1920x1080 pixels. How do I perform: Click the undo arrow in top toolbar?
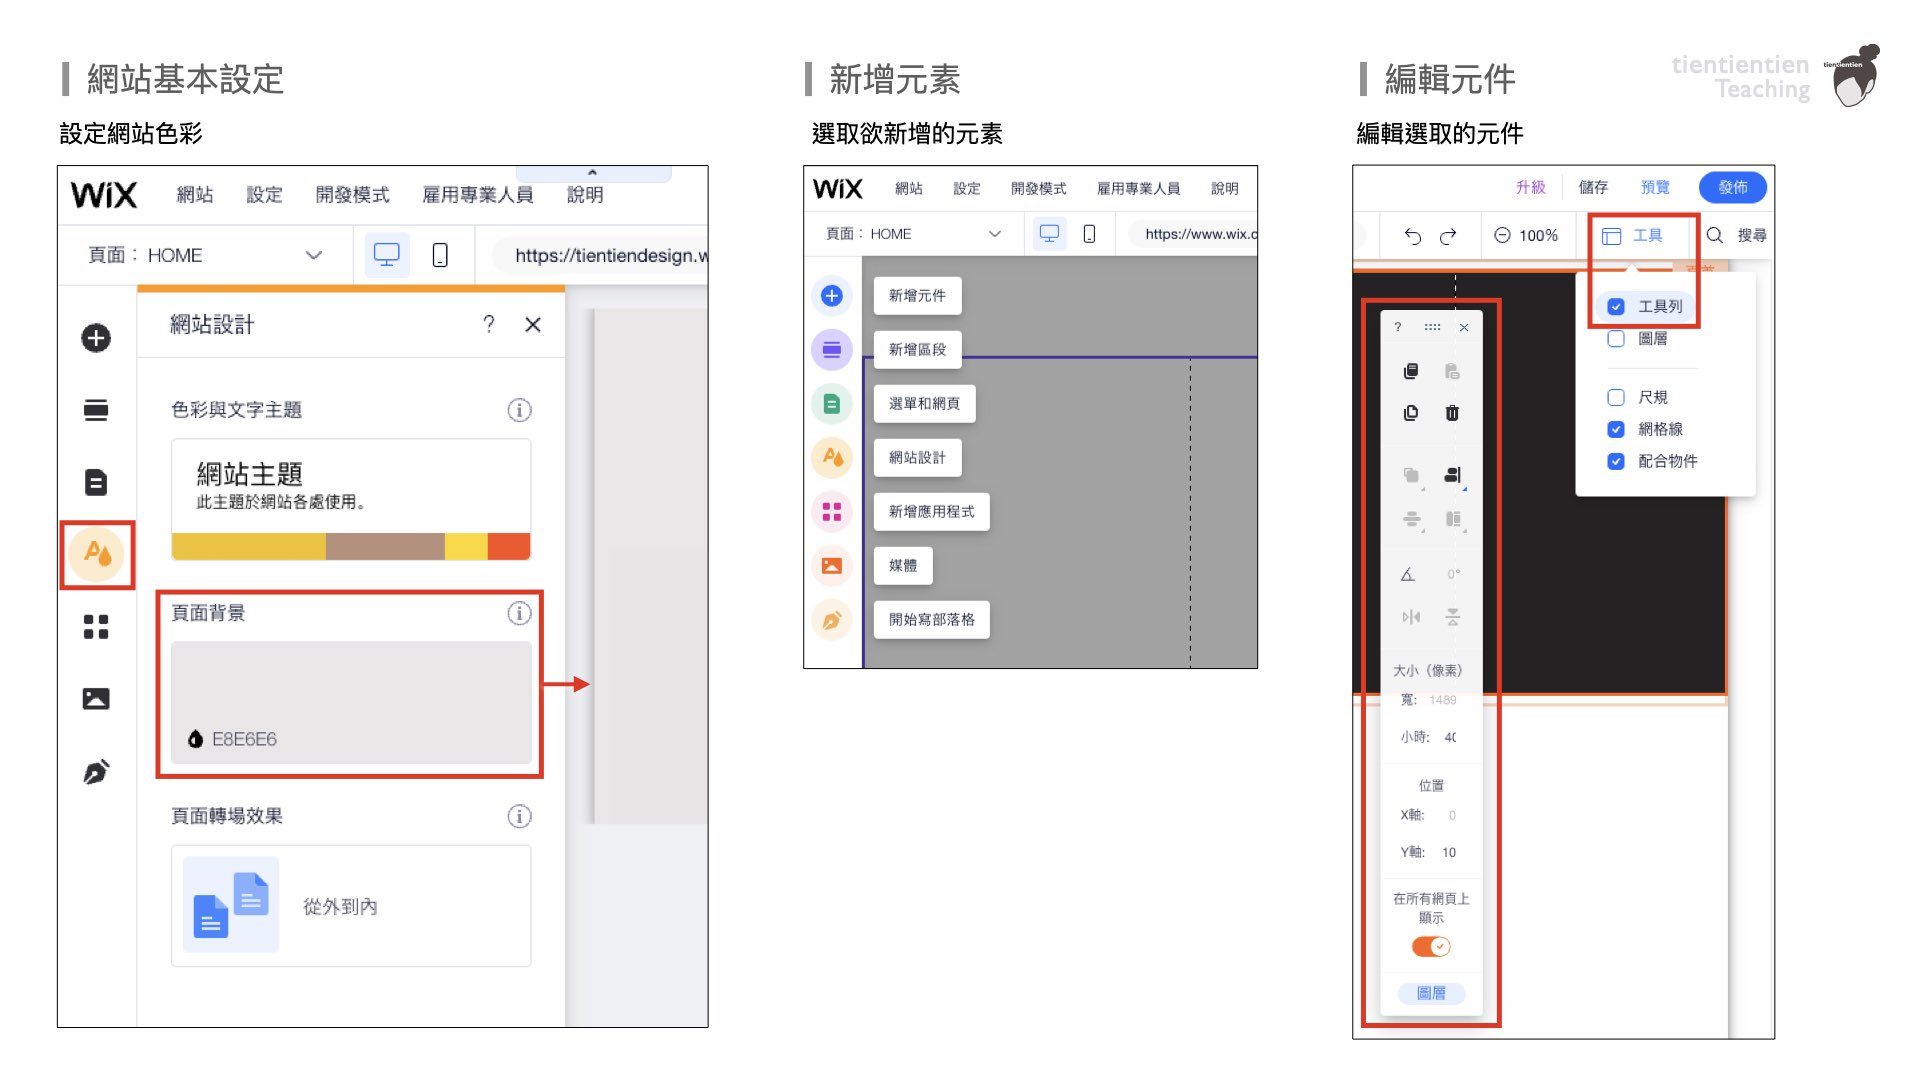1412,236
